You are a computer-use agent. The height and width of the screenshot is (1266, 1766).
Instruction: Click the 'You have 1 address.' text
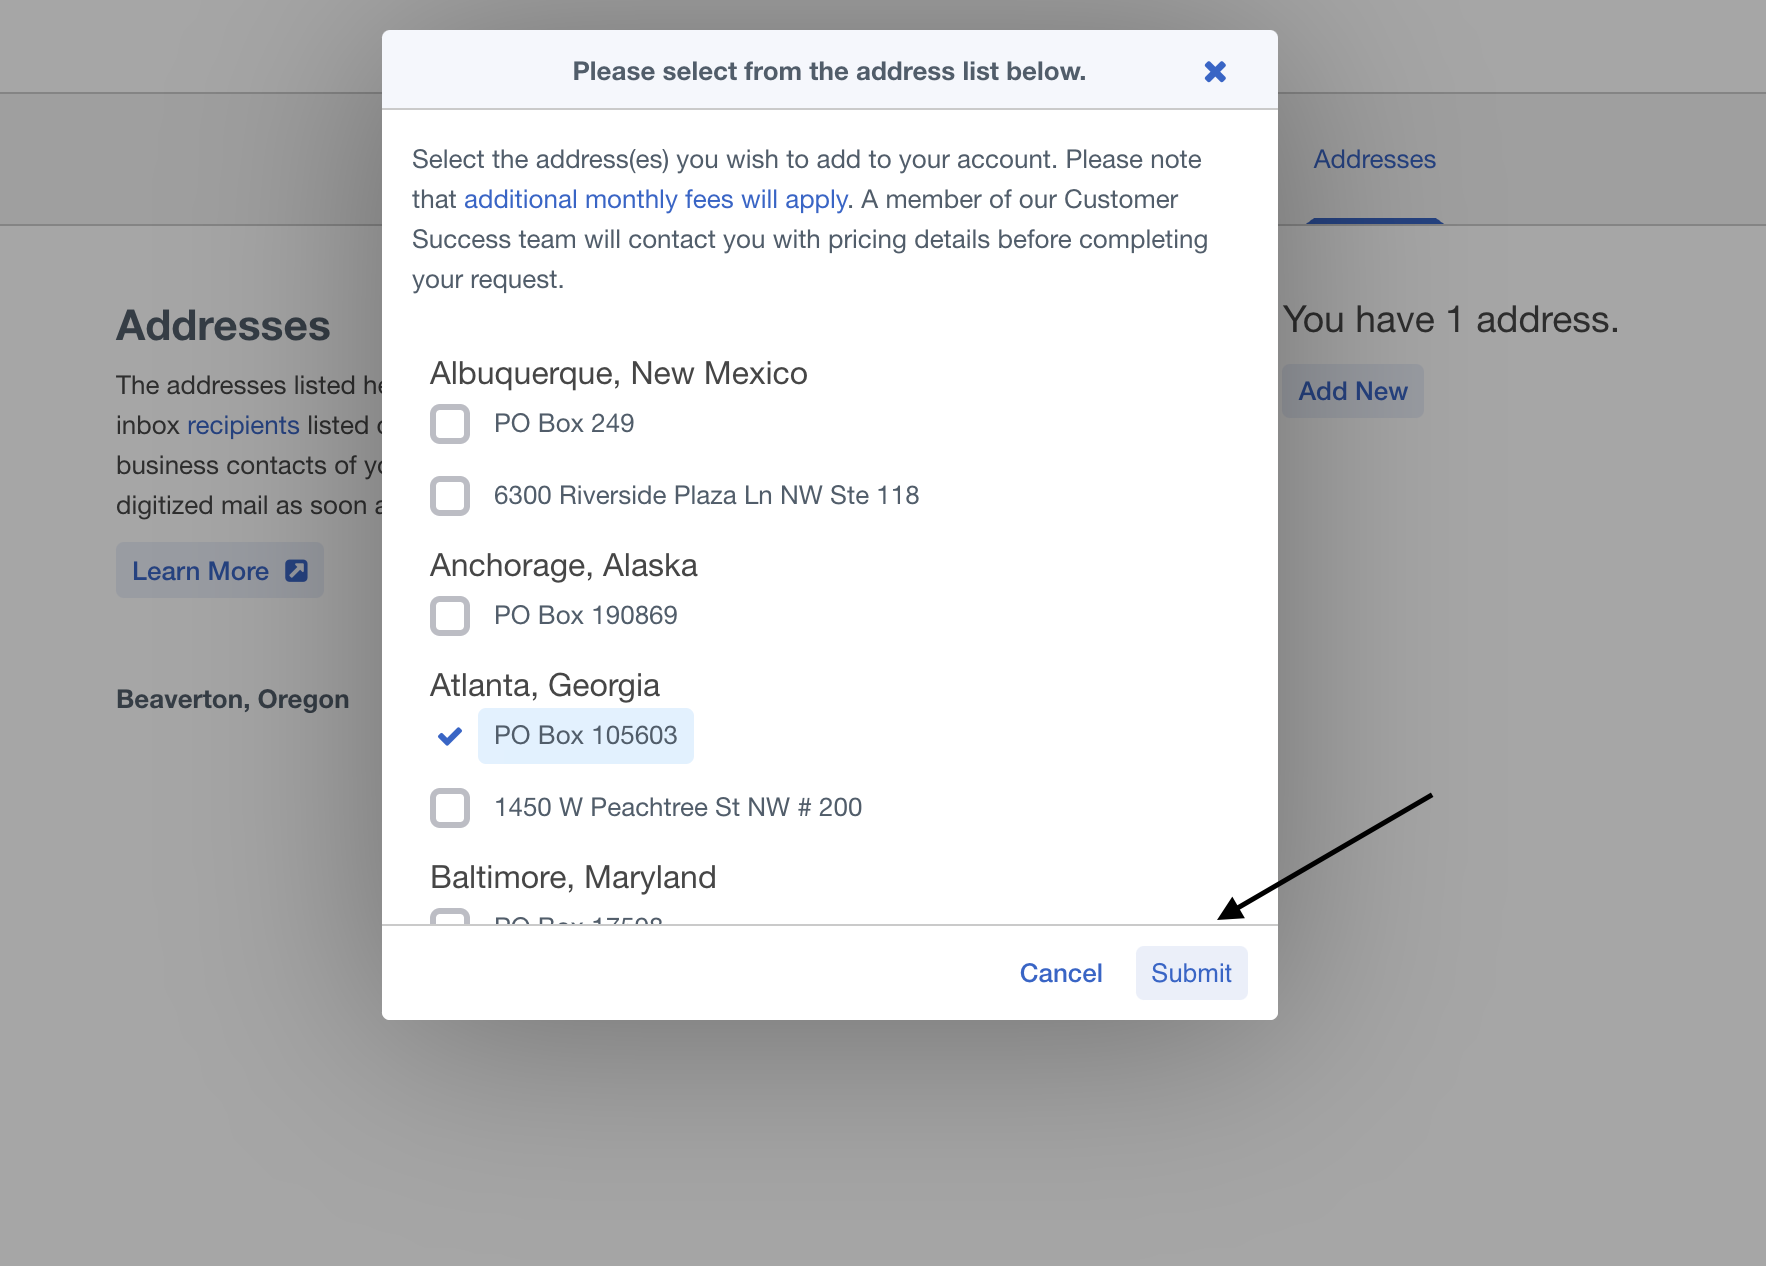pyautogui.click(x=1450, y=319)
